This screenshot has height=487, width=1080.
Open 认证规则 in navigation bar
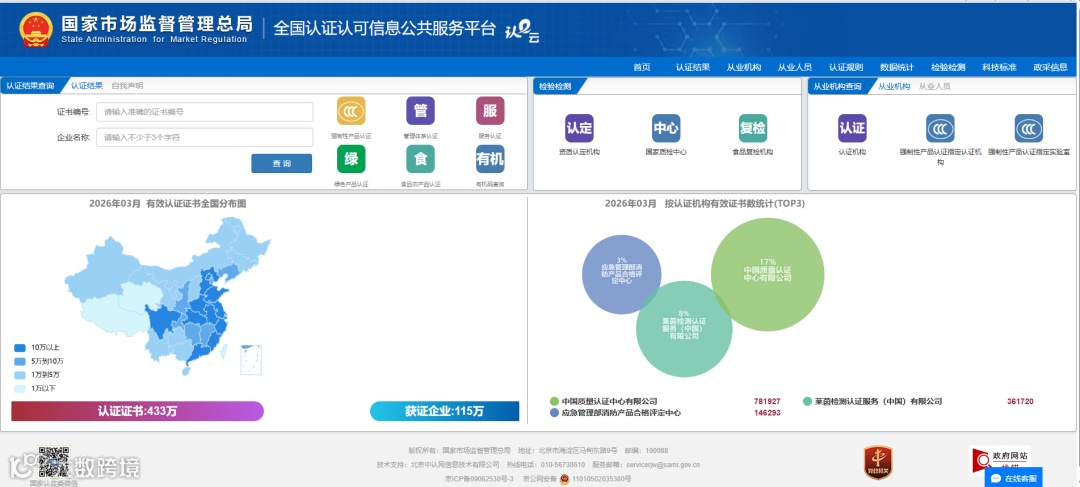[x=845, y=68]
